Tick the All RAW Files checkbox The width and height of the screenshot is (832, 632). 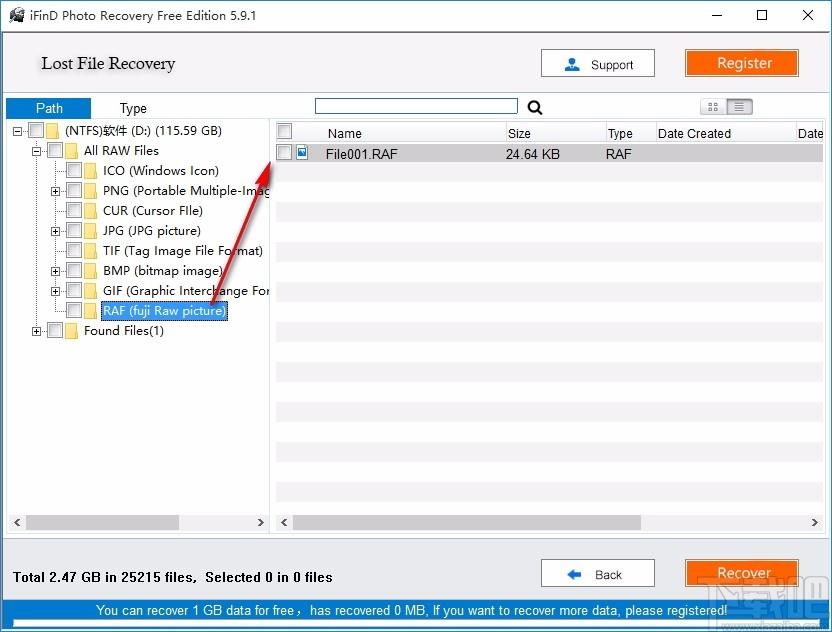[x=55, y=150]
